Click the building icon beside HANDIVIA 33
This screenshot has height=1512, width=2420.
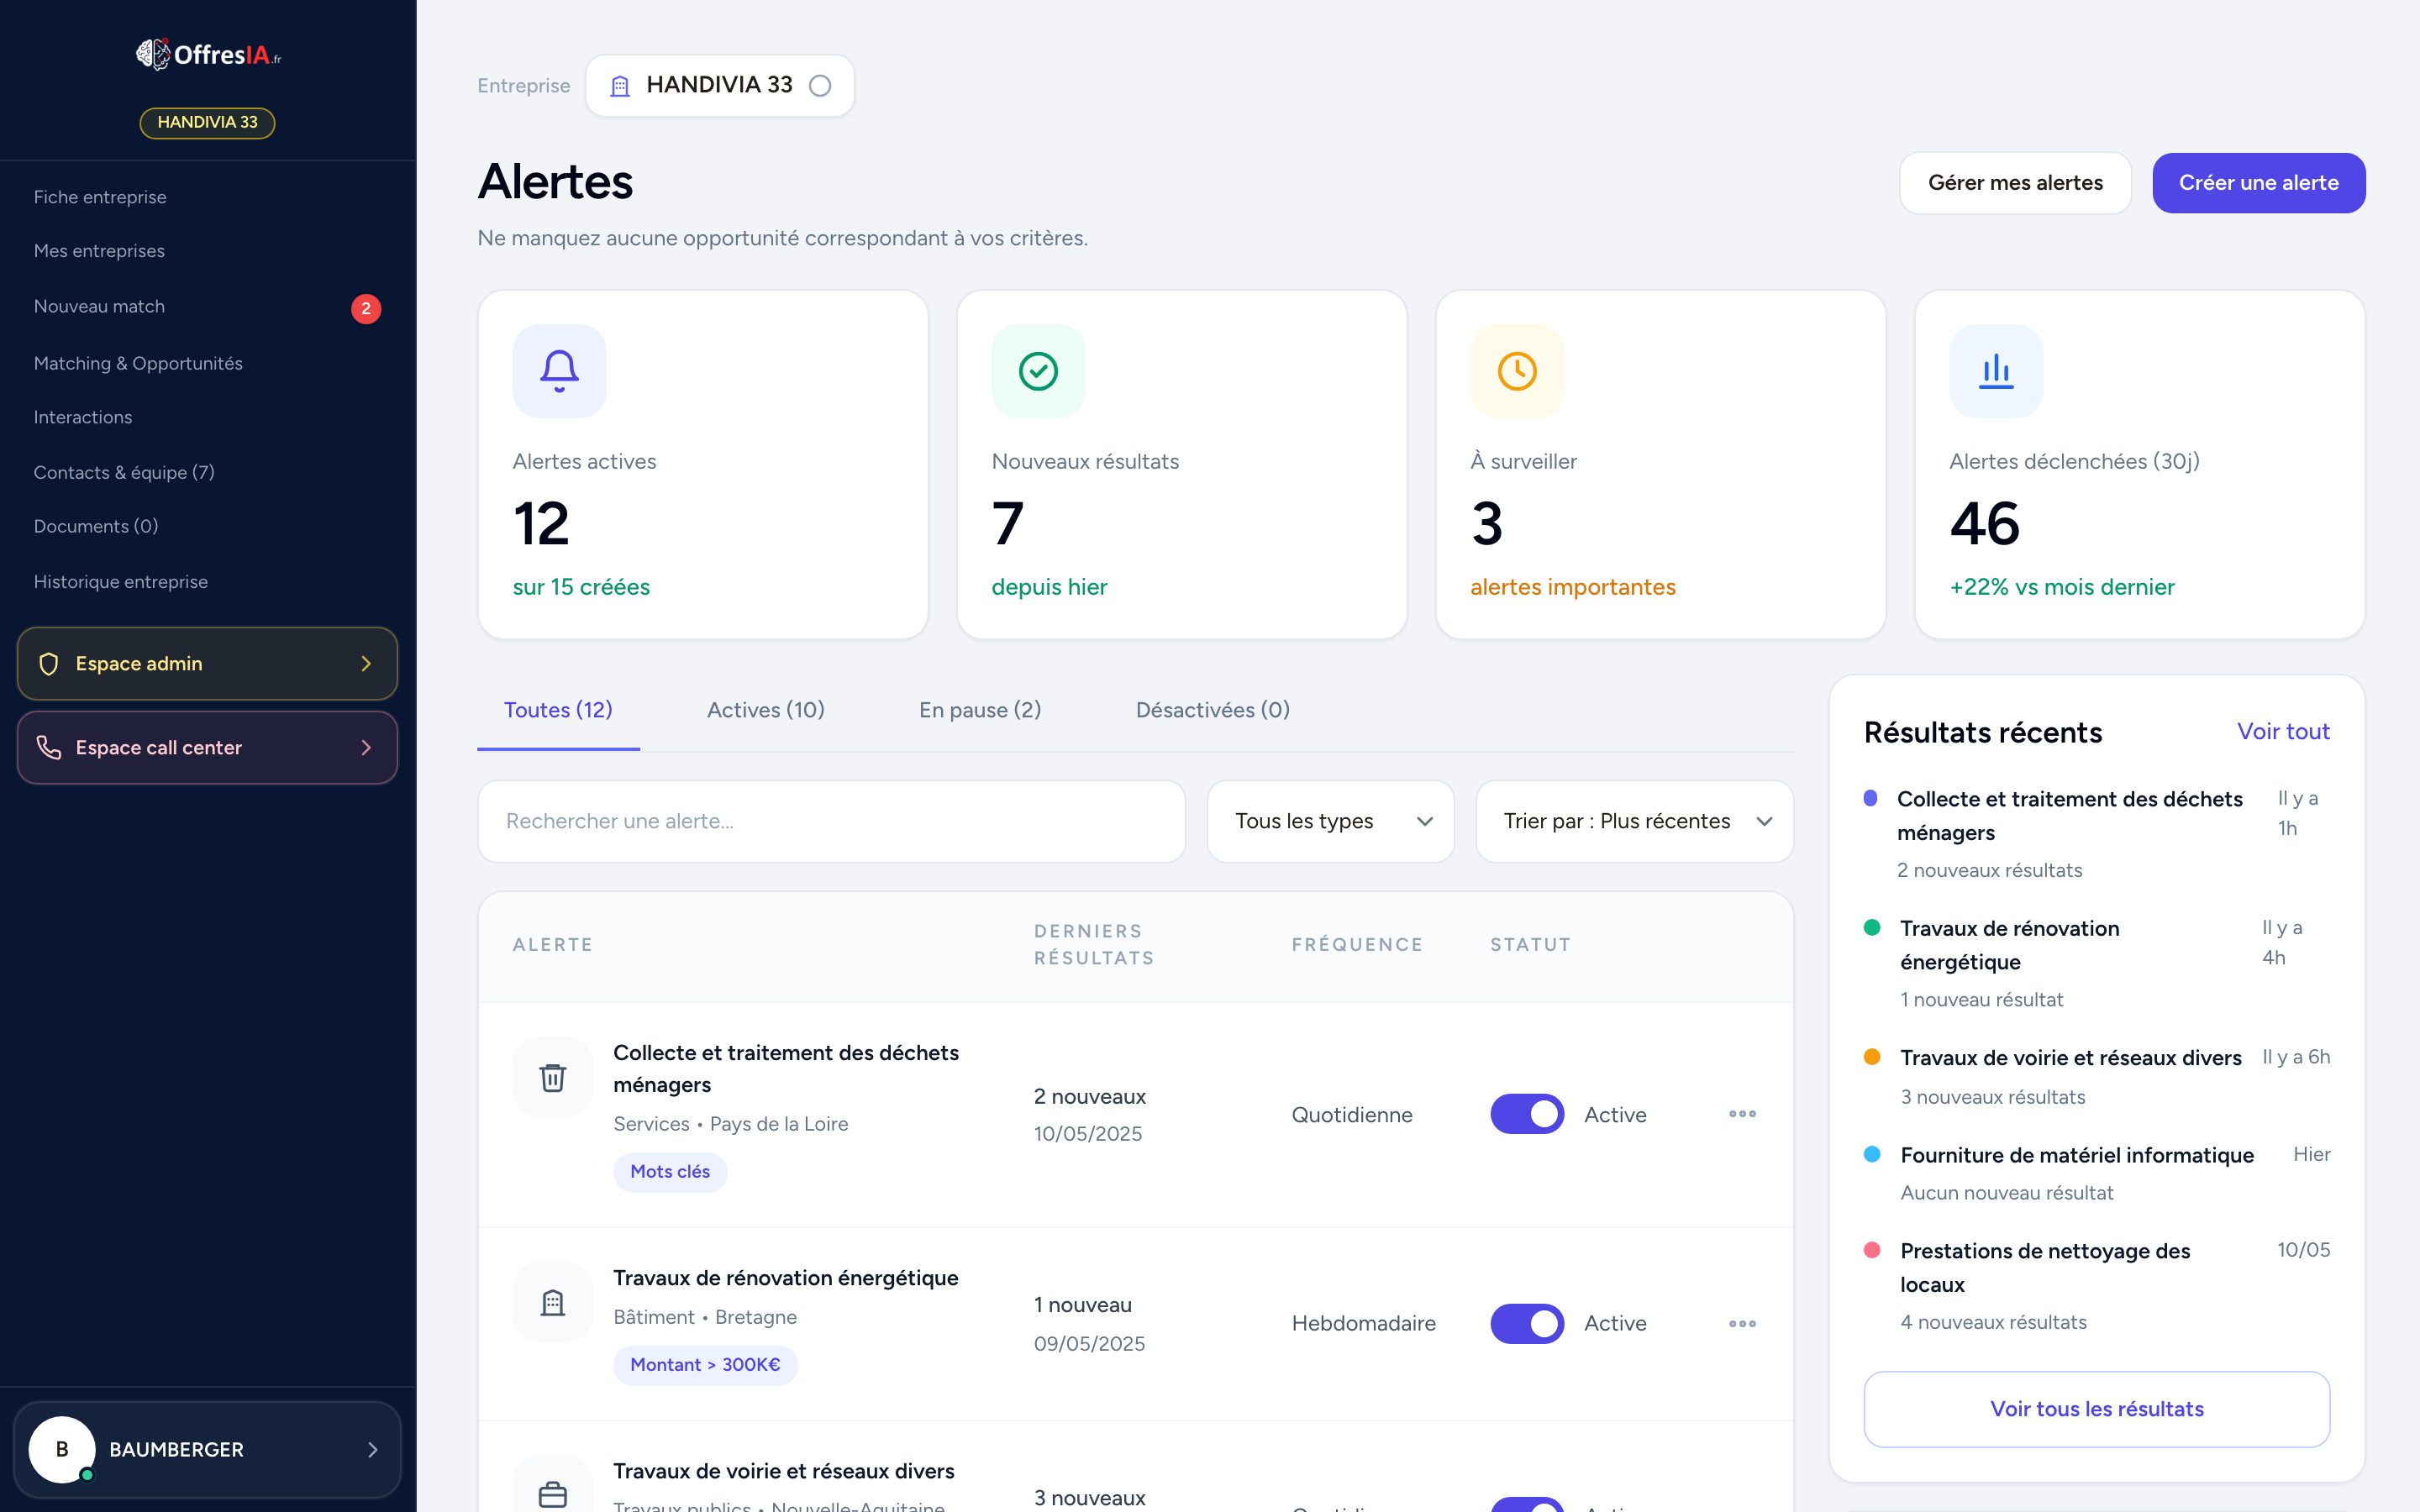620,86
